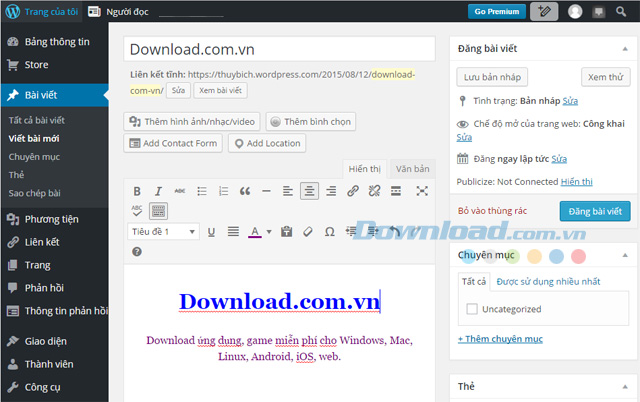
Task: Publish with Đăng bài viết blue button
Action: click(x=595, y=211)
